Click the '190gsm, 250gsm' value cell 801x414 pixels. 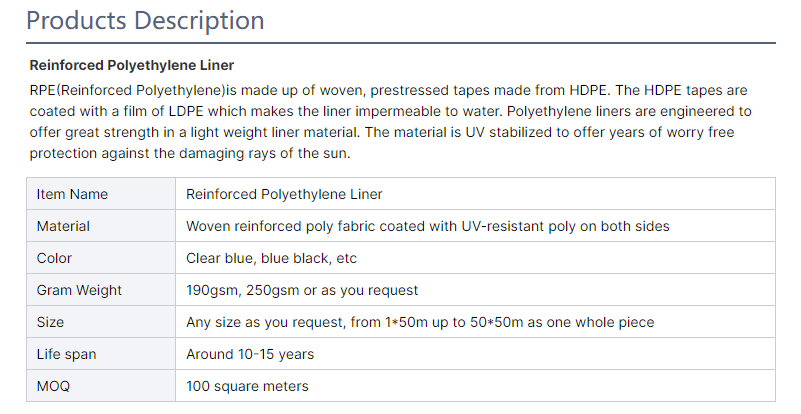click(x=302, y=290)
